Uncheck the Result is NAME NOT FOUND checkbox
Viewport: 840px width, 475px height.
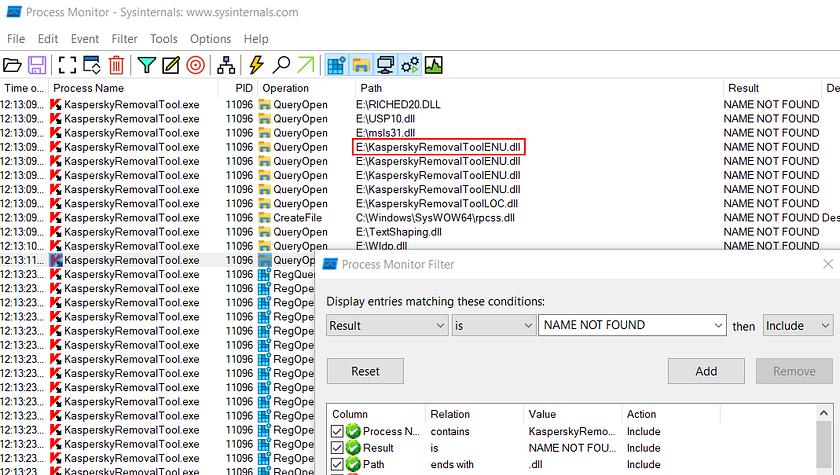coord(337,448)
